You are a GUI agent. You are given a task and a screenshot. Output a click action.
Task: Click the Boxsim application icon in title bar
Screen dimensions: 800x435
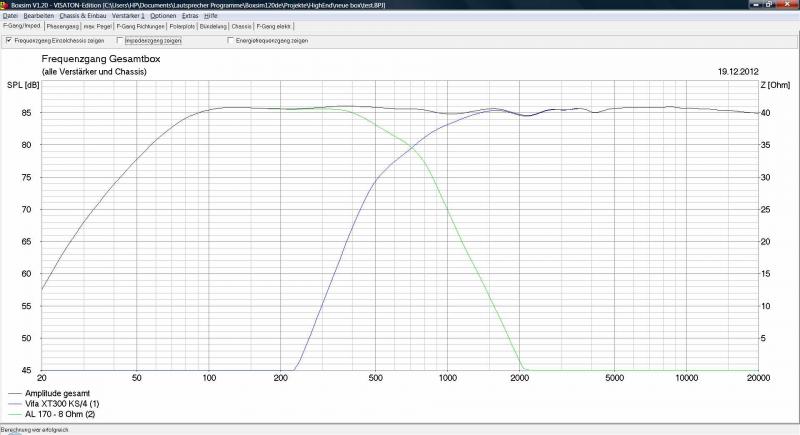pyautogui.click(x=4, y=5)
